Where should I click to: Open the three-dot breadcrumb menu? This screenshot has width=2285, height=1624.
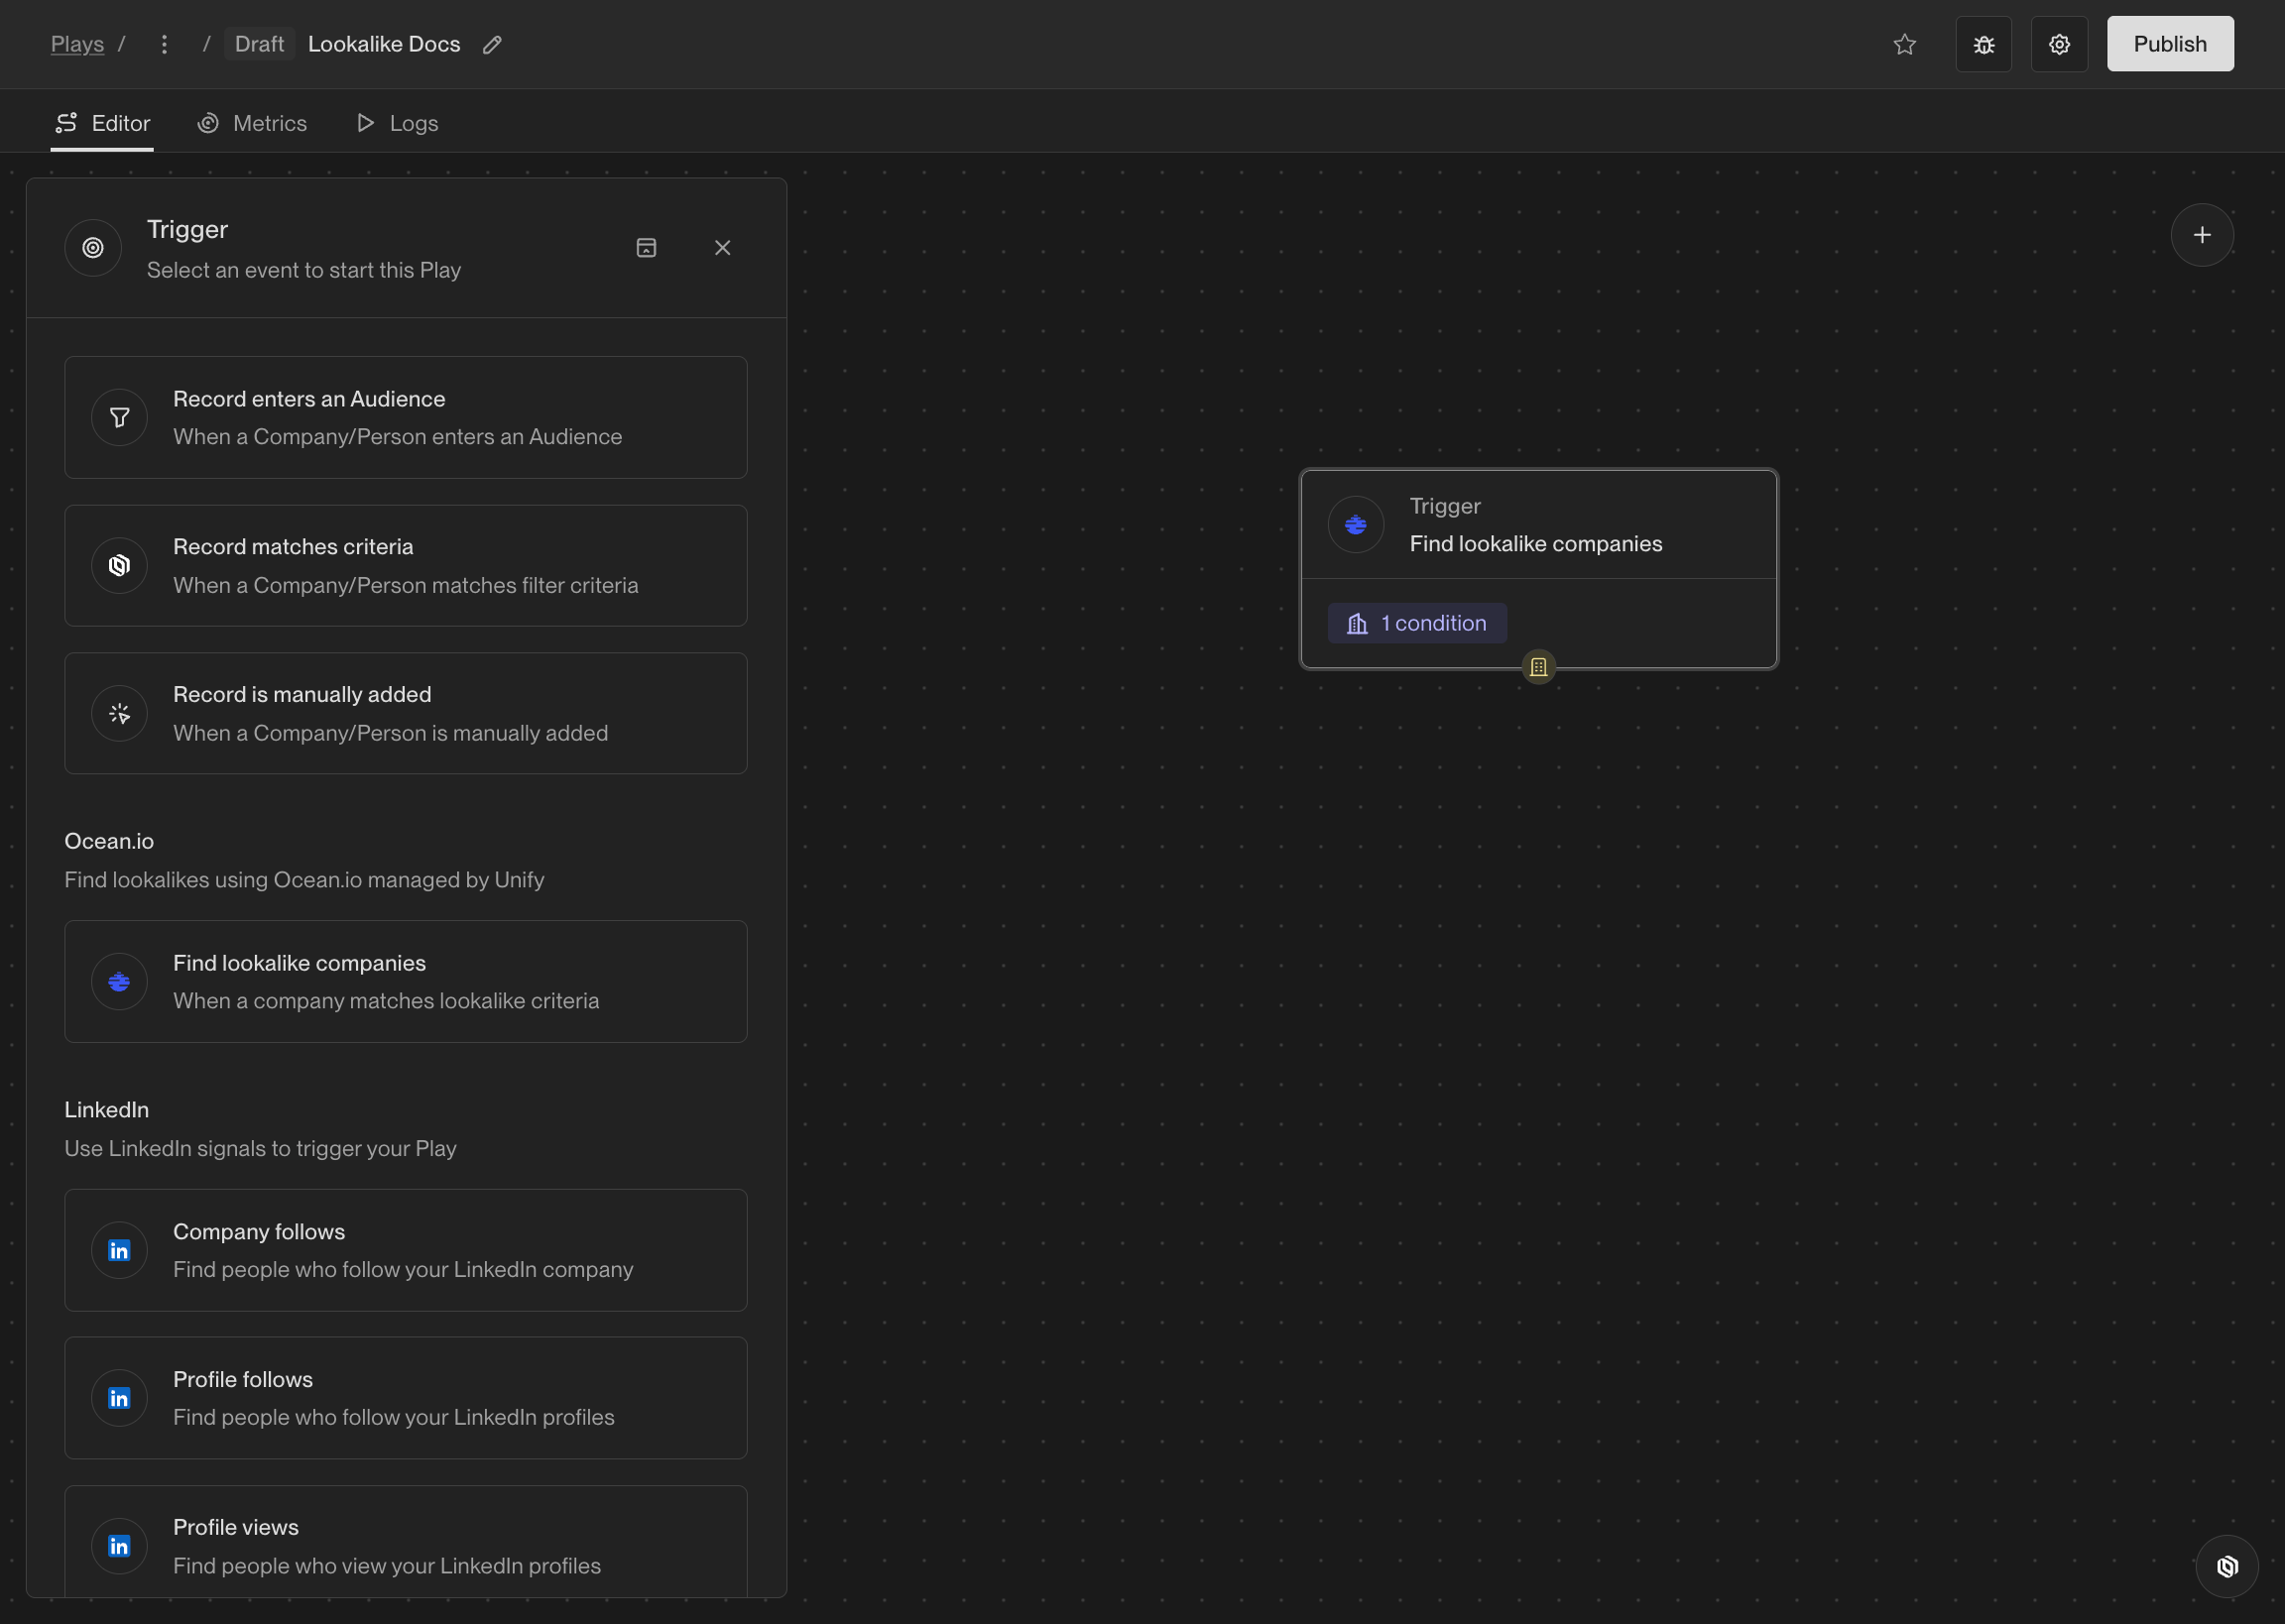164,44
